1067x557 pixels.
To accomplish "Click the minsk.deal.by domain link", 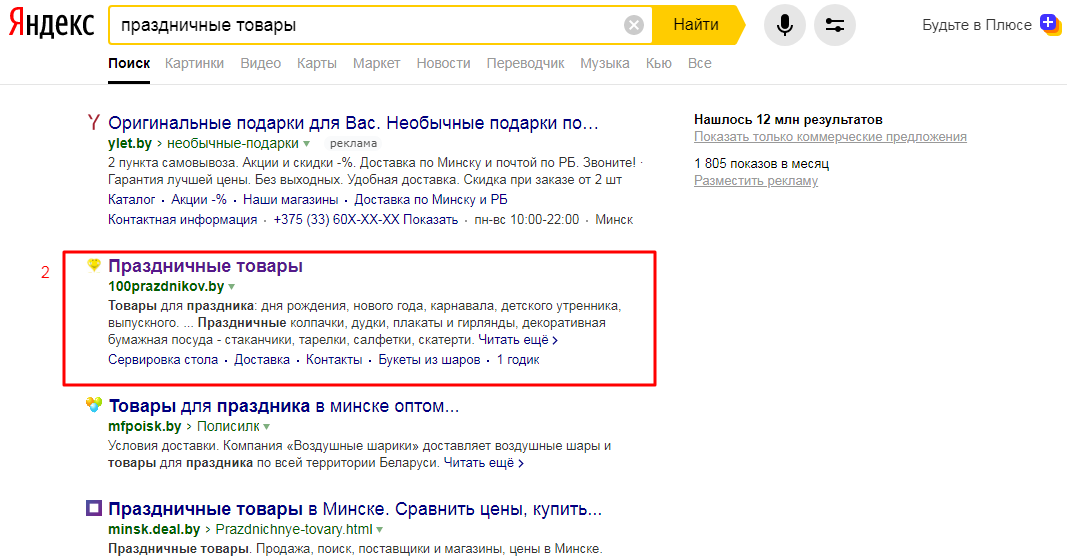I will point(154,529).
